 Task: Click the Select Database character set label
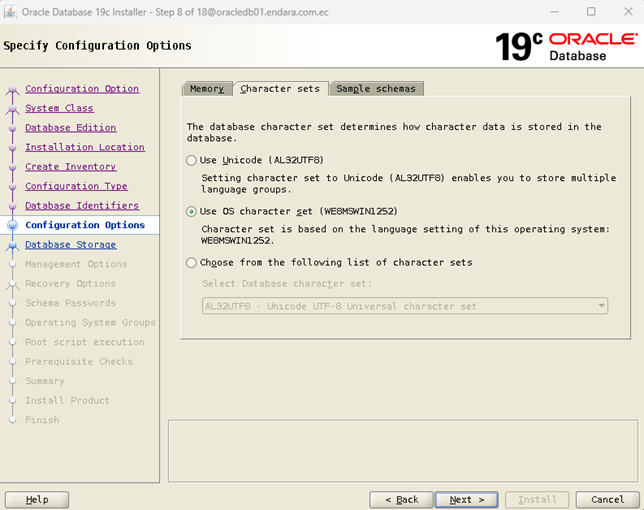tap(287, 284)
